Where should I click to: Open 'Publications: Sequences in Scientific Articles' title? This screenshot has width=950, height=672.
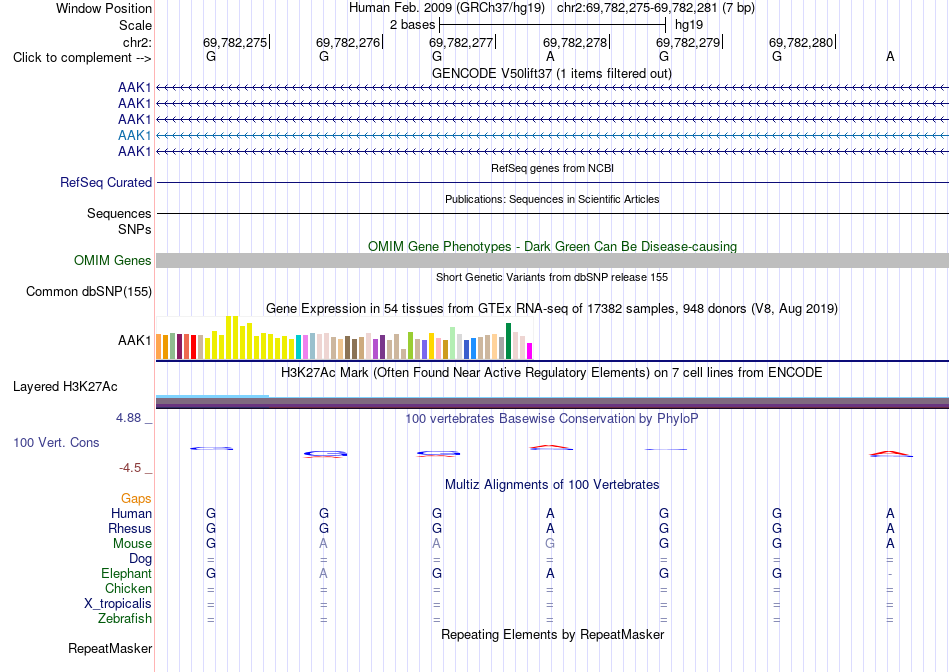552,199
